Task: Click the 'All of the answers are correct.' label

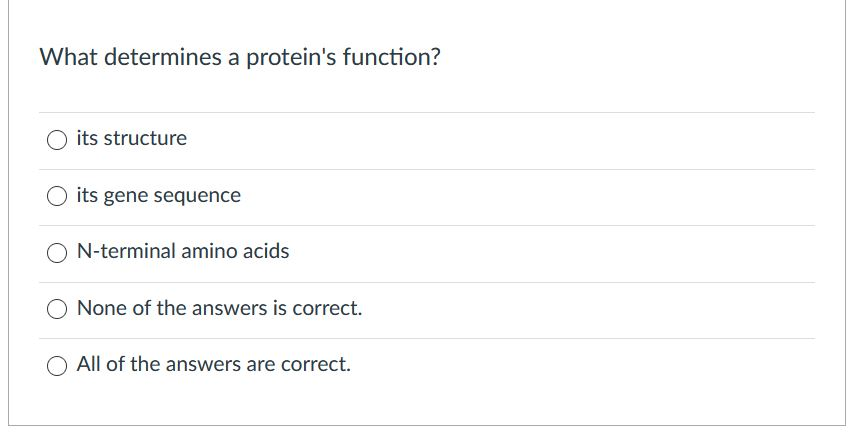Action: 213,365
